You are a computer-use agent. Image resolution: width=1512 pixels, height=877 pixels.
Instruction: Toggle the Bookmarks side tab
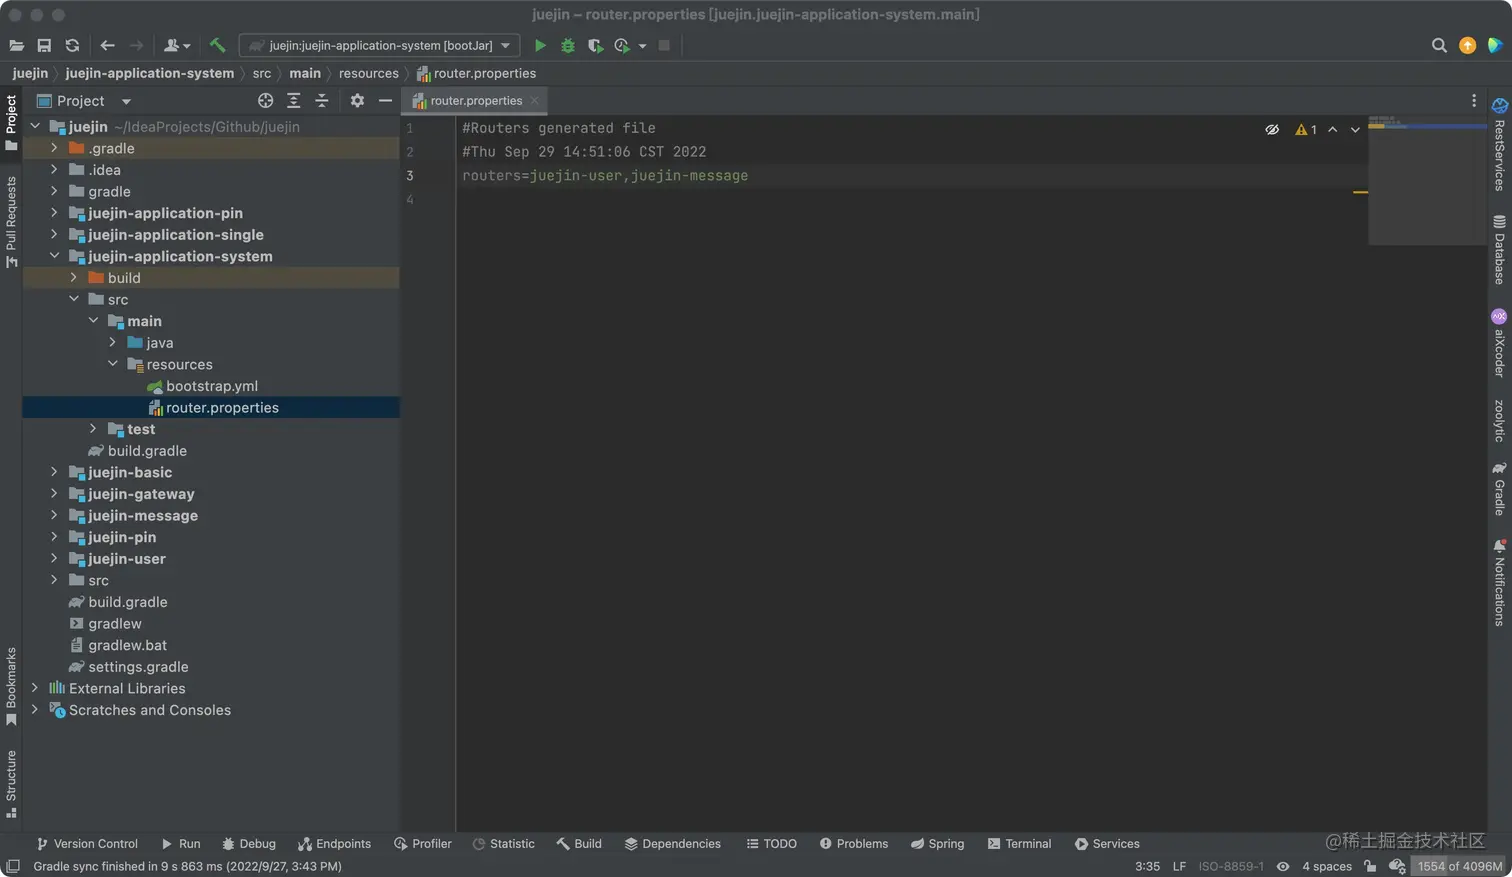[x=11, y=687]
